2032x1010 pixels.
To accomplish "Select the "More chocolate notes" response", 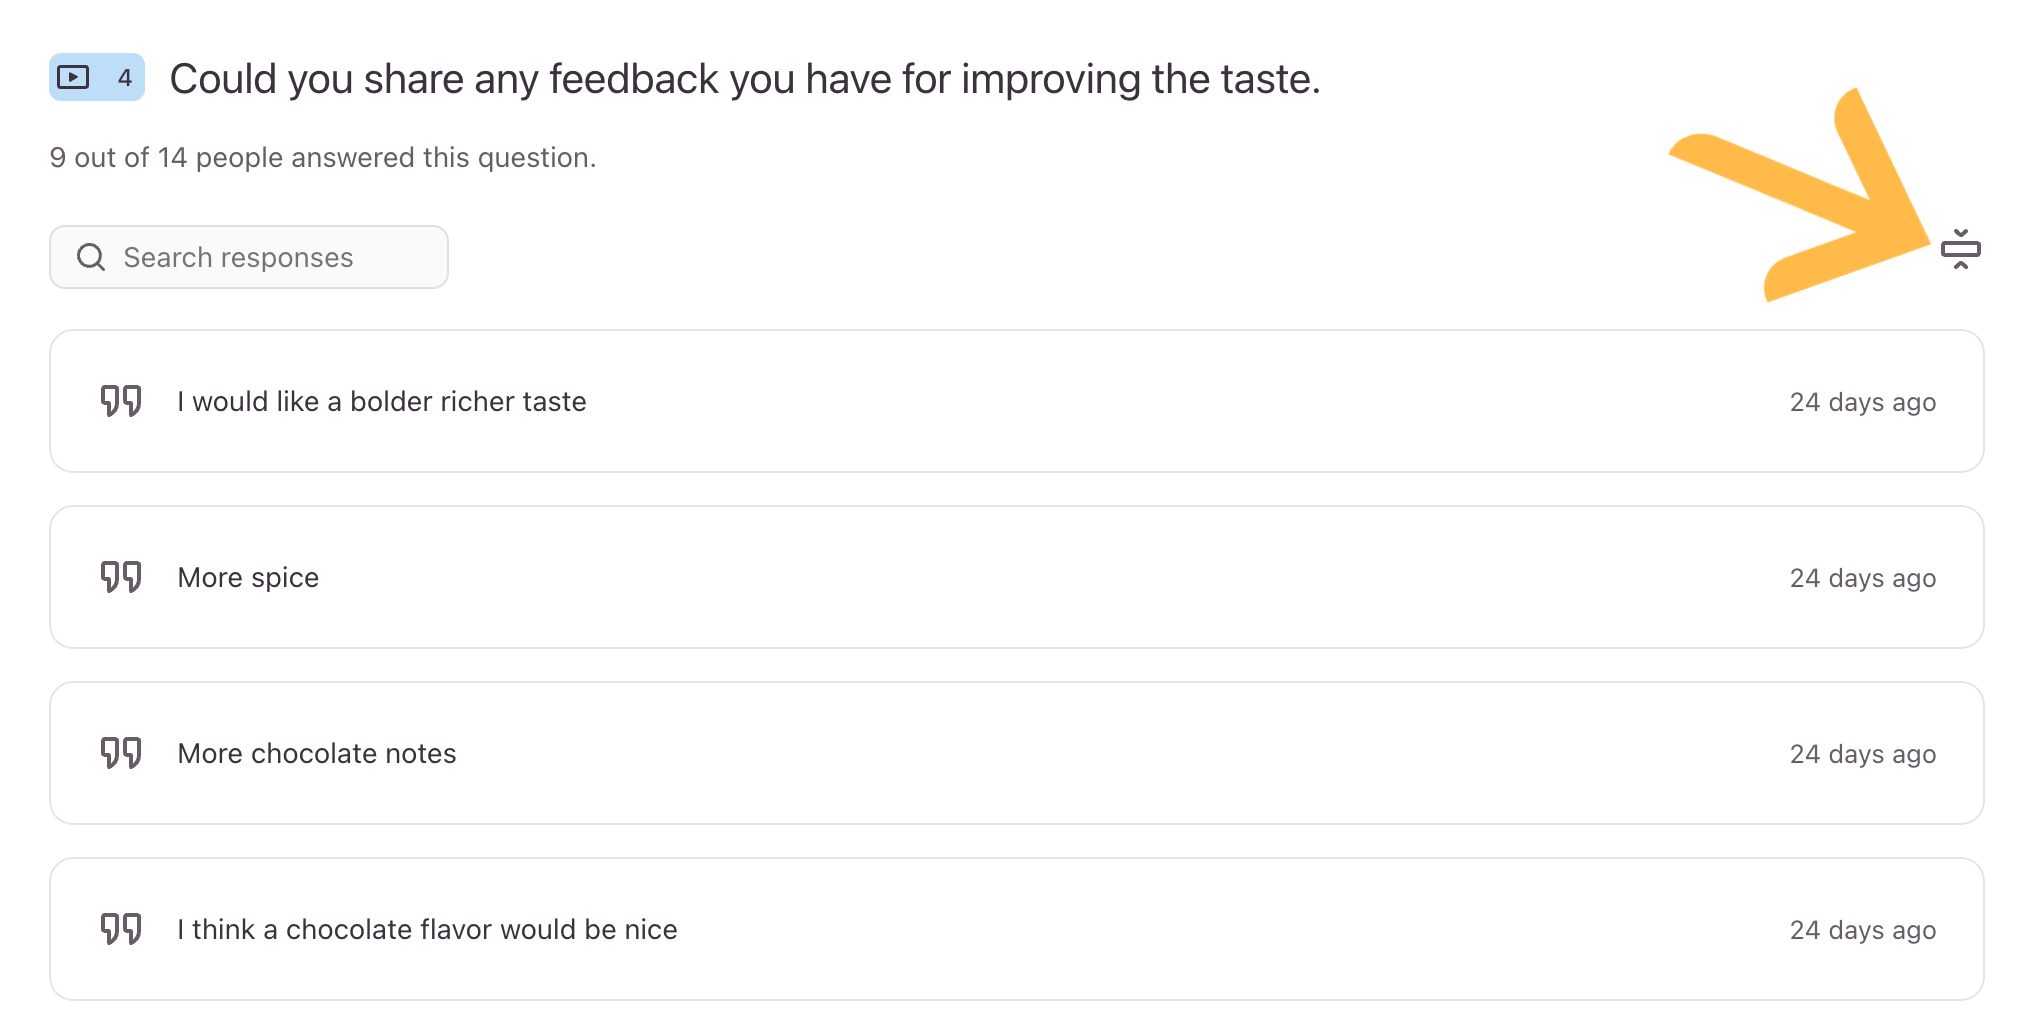I will [317, 754].
